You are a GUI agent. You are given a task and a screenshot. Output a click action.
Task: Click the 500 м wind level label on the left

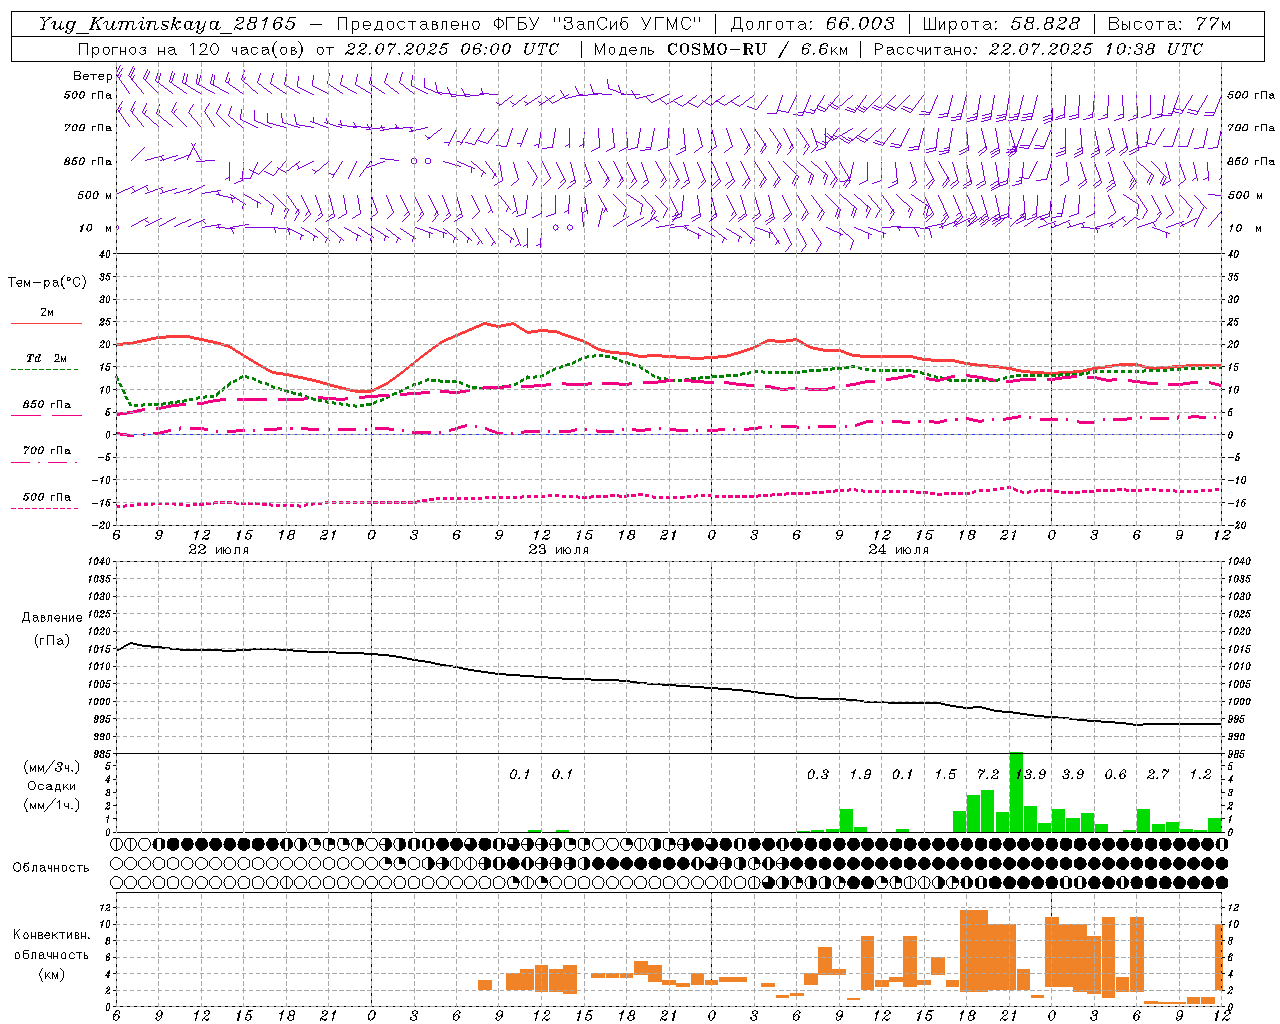tap(95, 195)
